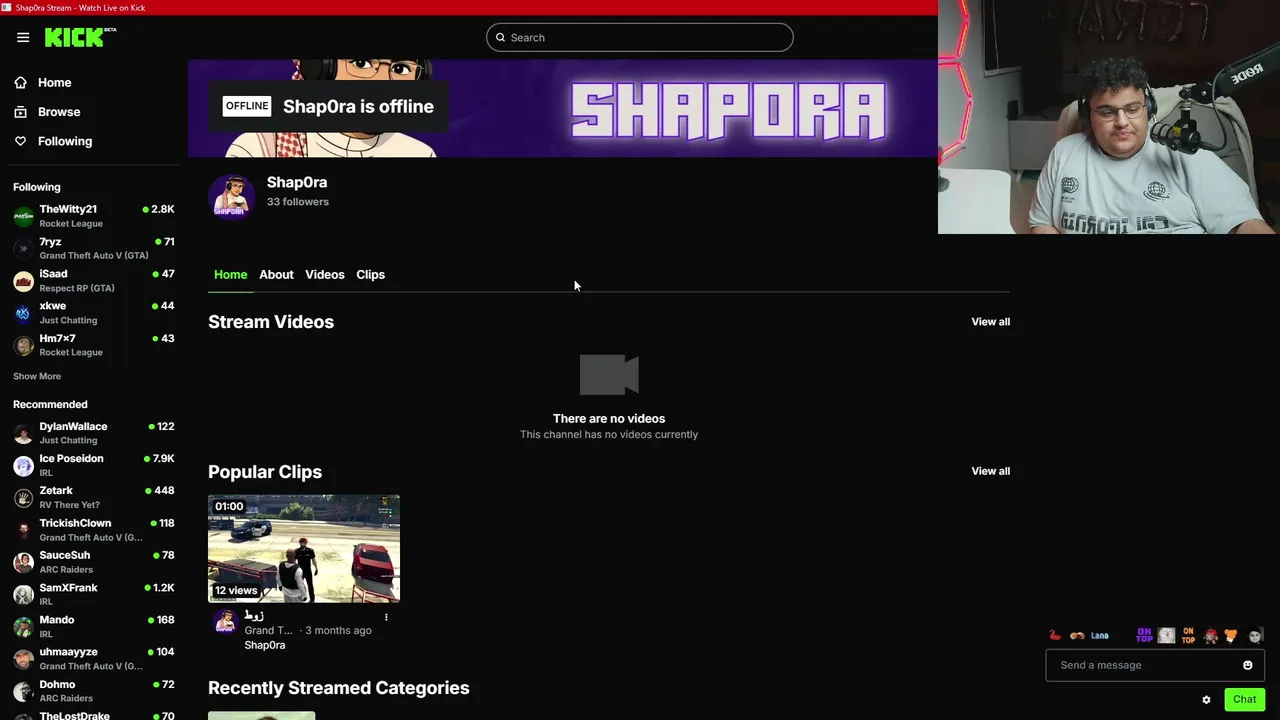The image size is (1280, 720).
Task: Open the Grand T... category link
Action: [x=269, y=631]
